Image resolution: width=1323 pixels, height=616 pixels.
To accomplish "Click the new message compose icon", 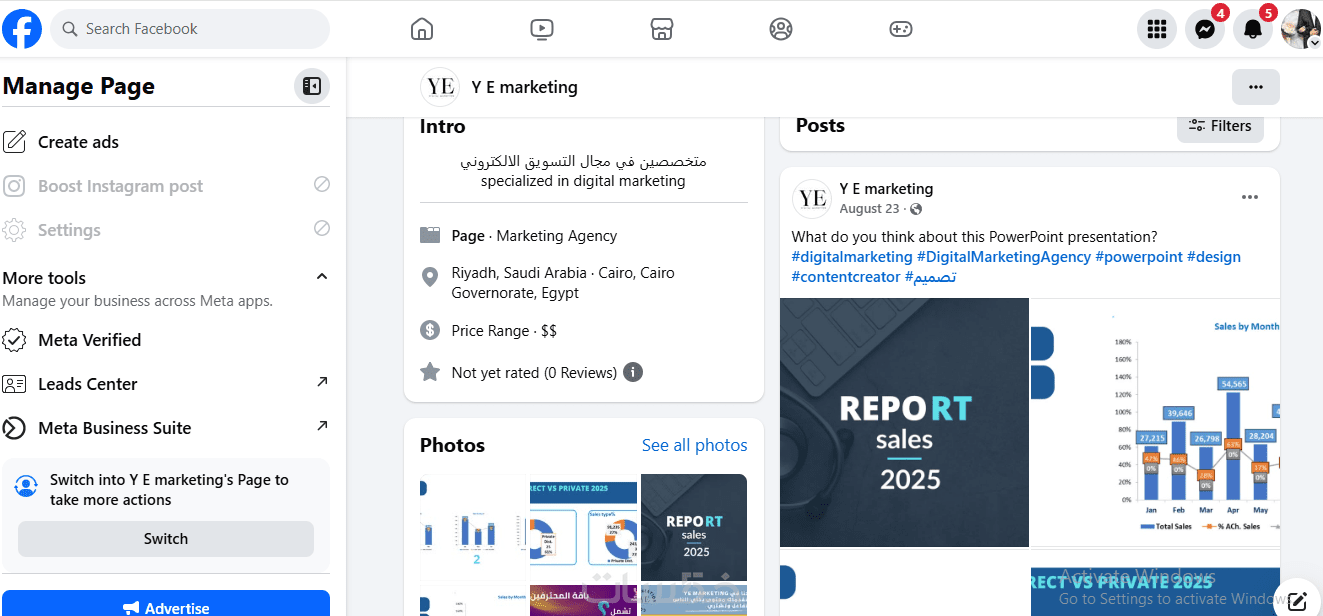I will pyautogui.click(x=1297, y=601).
